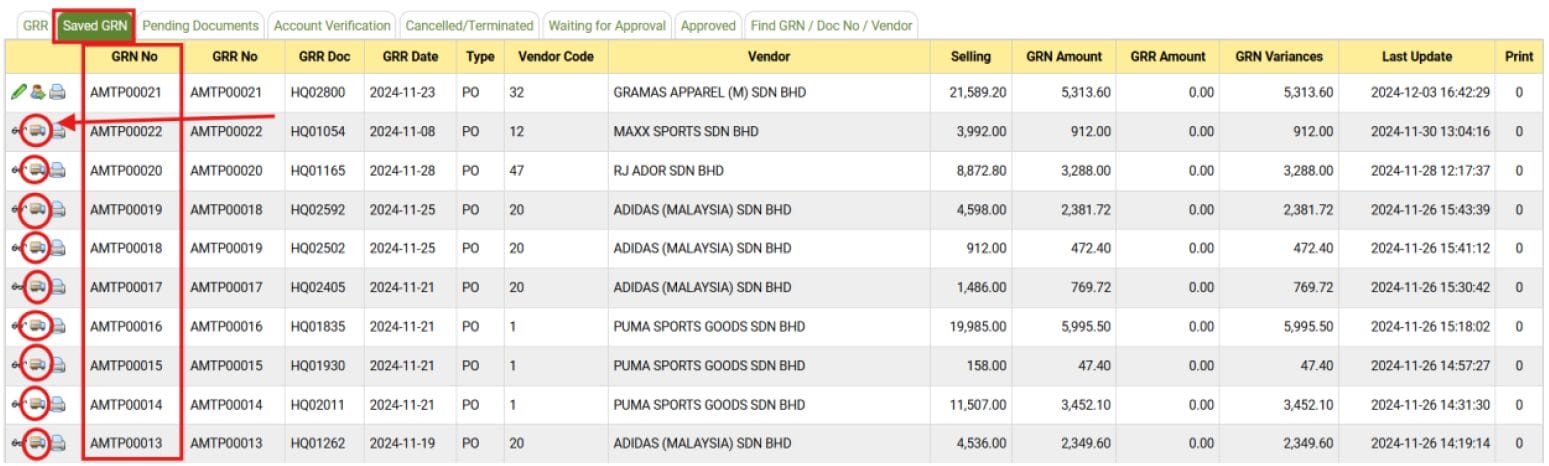
Task: Open the Cancelled/Terminated tab
Action: click(x=469, y=26)
